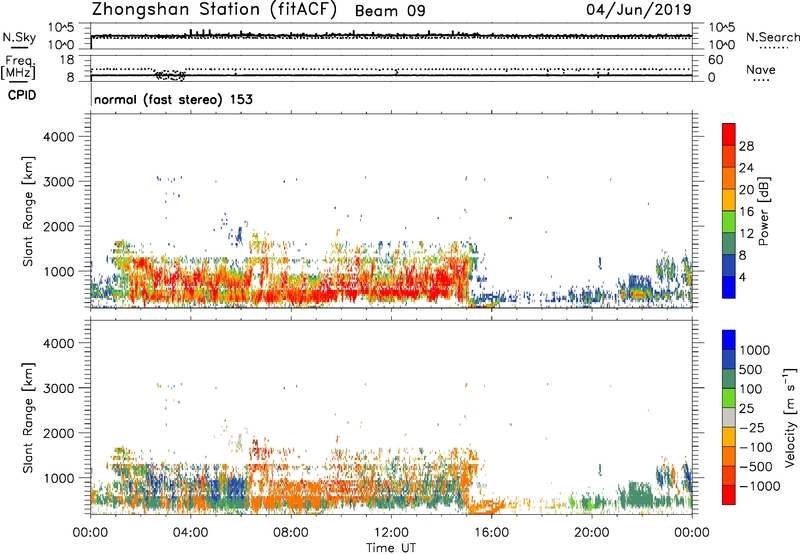Select the 'Time UT' axis title
This screenshot has width=800, height=554.
coord(391,548)
